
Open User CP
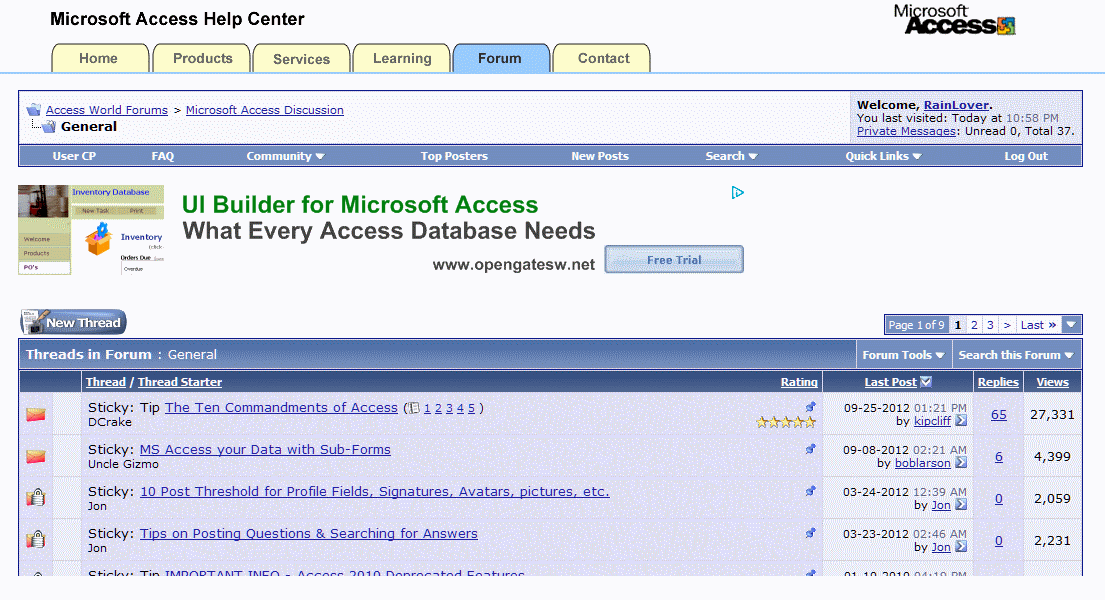74,157
